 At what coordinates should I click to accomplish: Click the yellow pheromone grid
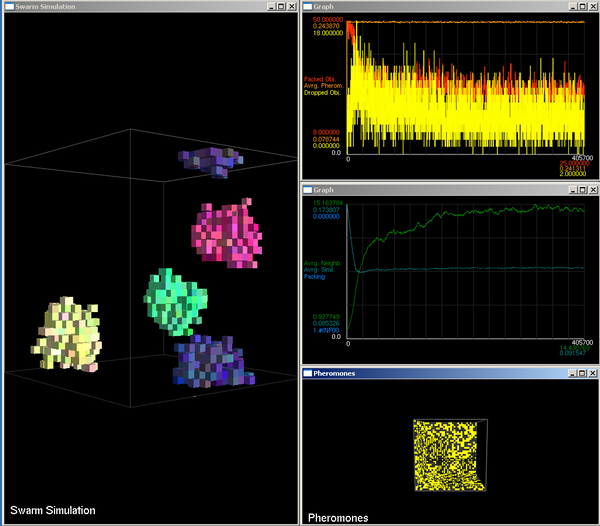pos(448,455)
